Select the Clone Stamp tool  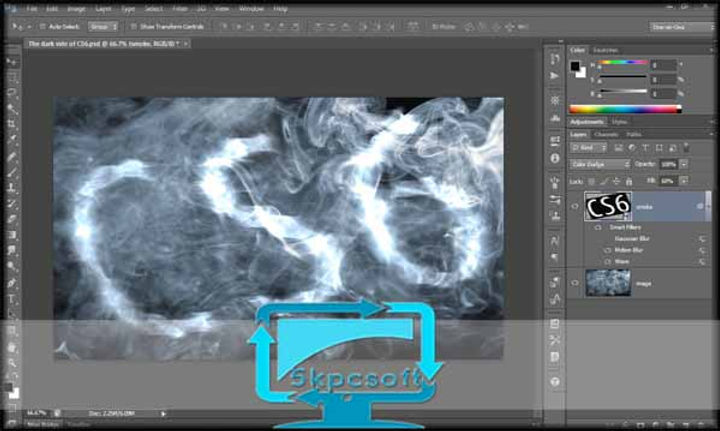[x=11, y=188]
